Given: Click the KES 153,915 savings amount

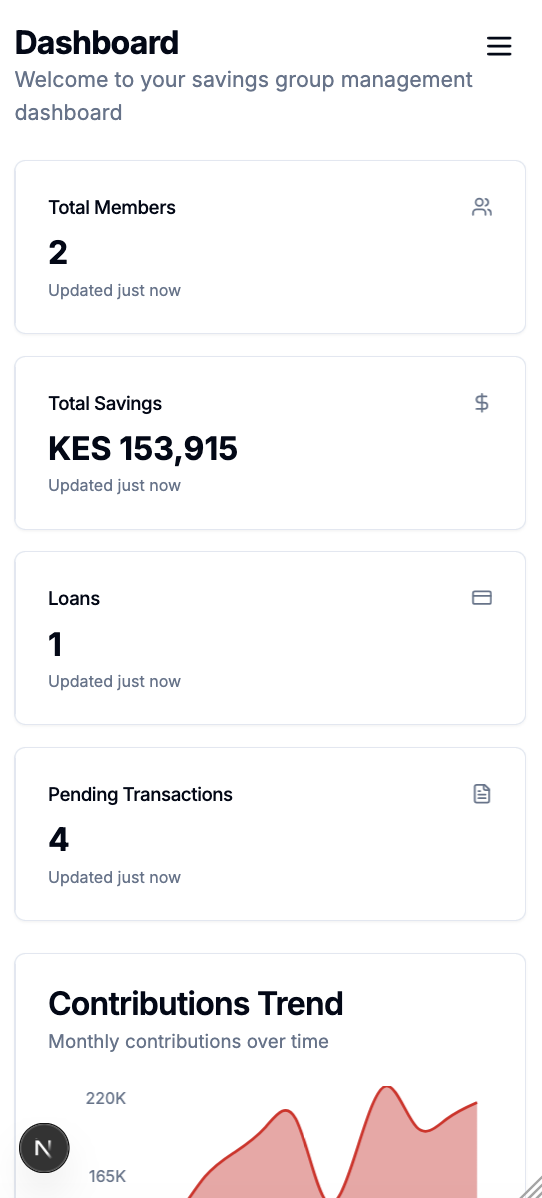Looking at the screenshot, I should pyautogui.click(x=143, y=448).
